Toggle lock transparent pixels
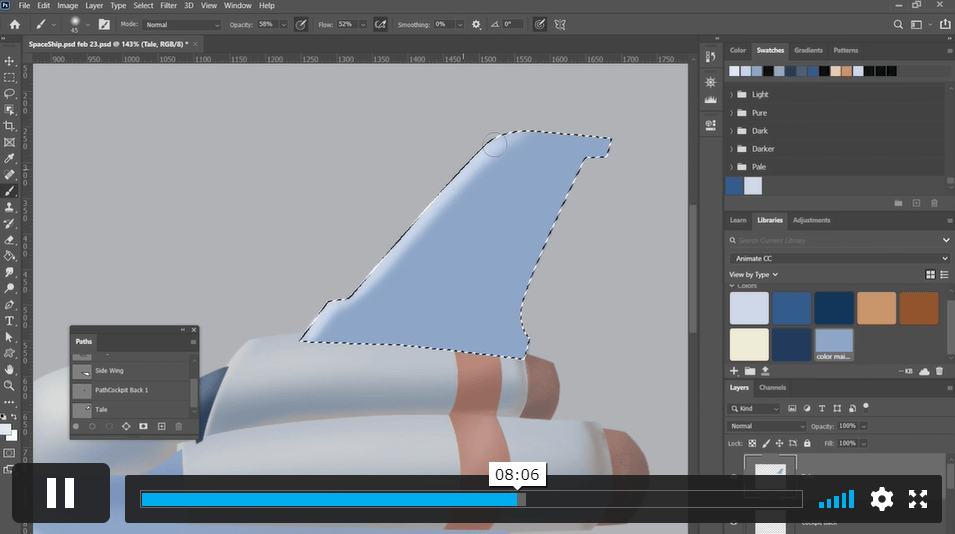 tap(752, 443)
